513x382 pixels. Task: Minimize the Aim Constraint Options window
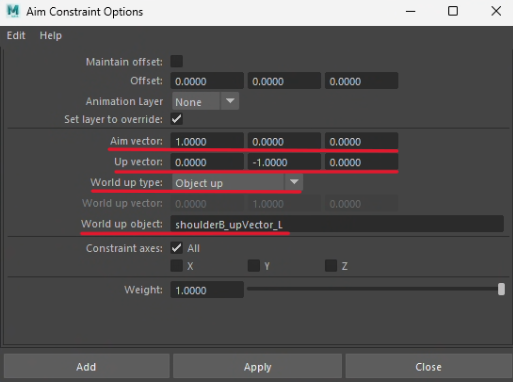pos(410,11)
